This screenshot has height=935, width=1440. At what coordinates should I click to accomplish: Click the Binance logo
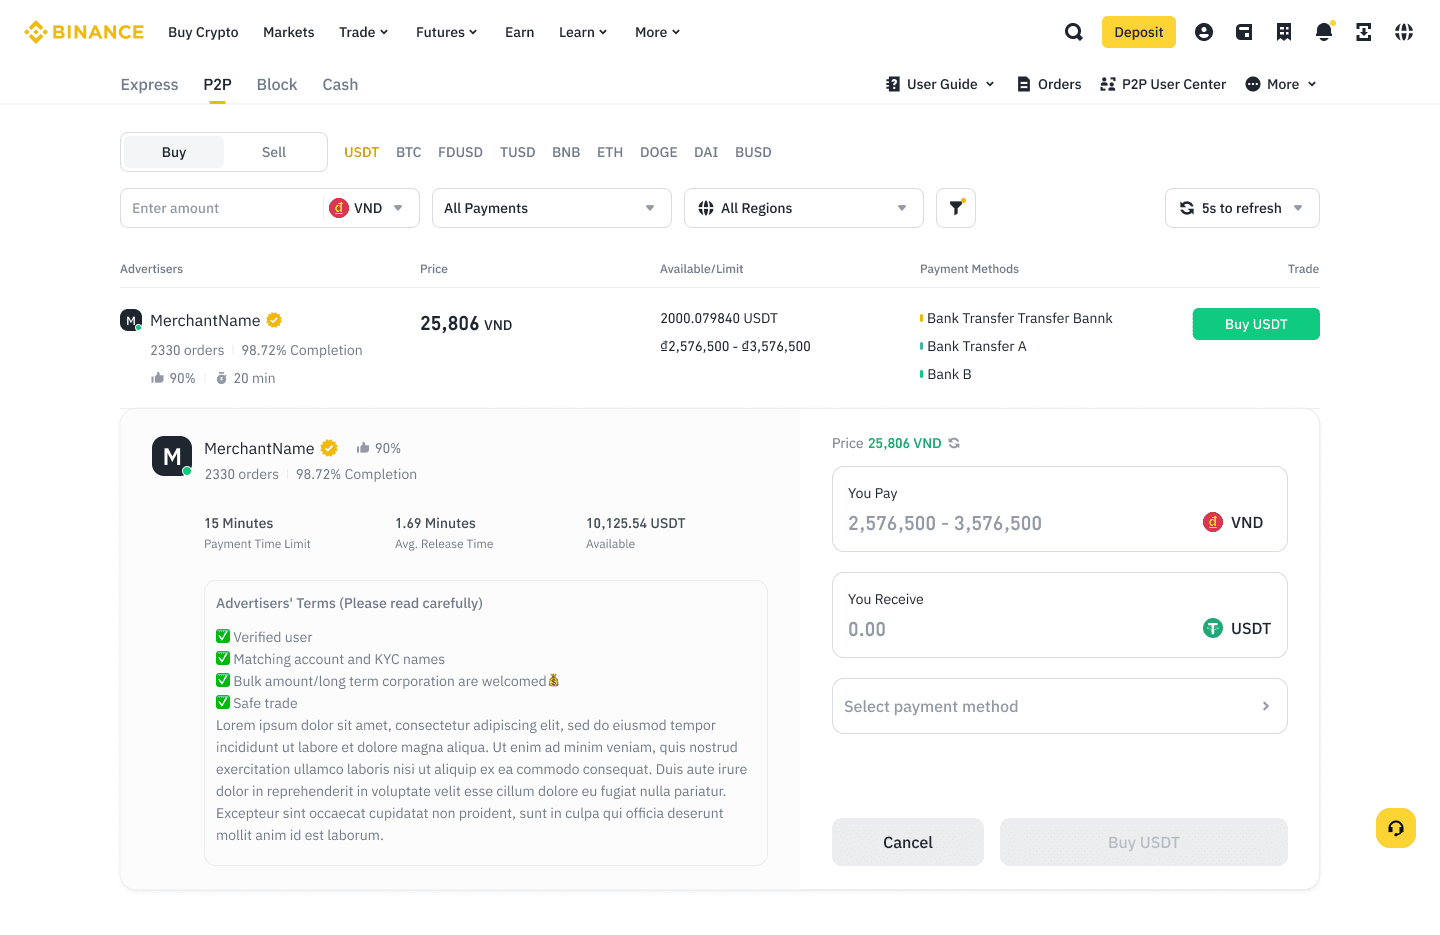pyautogui.click(x=84, y=32)
